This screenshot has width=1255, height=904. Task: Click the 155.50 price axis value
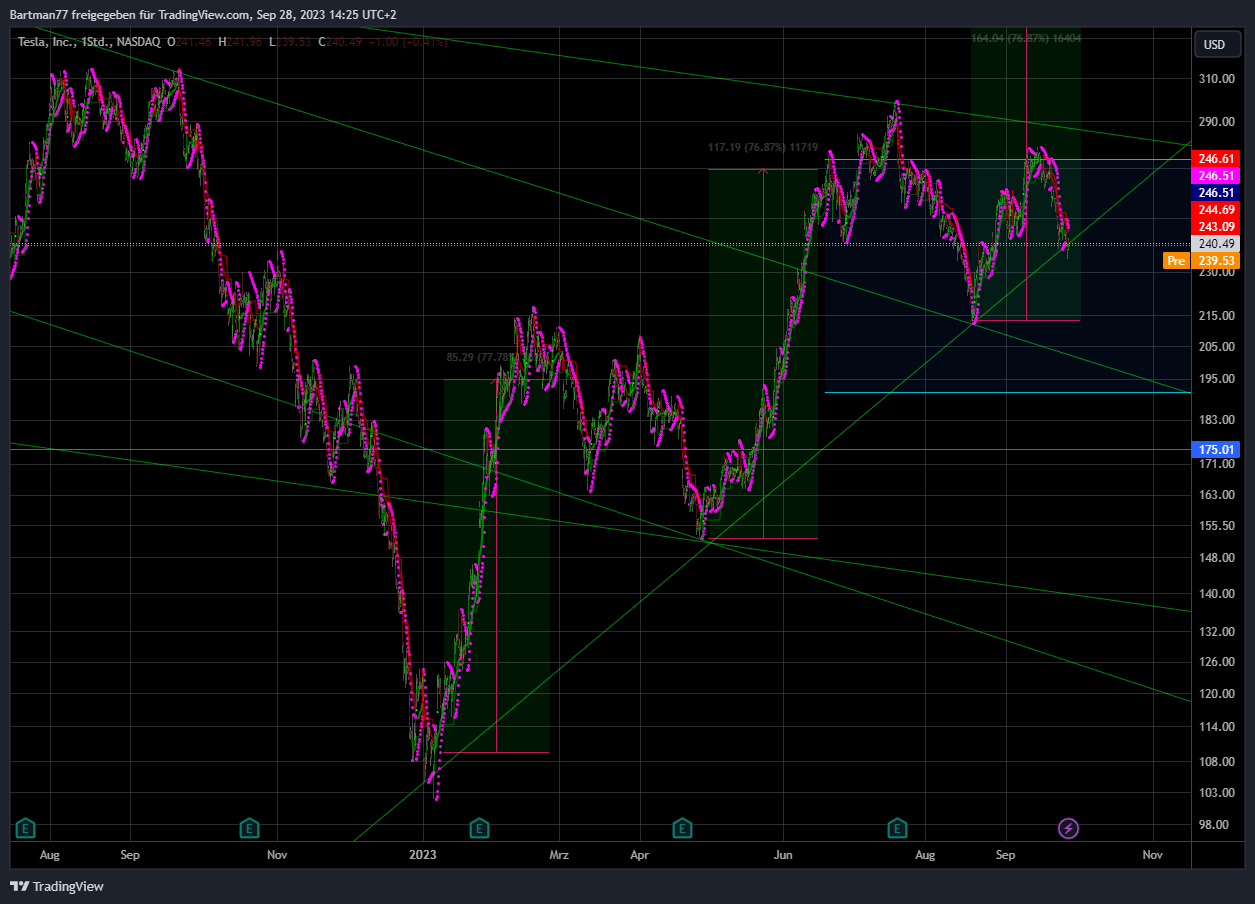pyautogui.click(x=1216, y=526)
